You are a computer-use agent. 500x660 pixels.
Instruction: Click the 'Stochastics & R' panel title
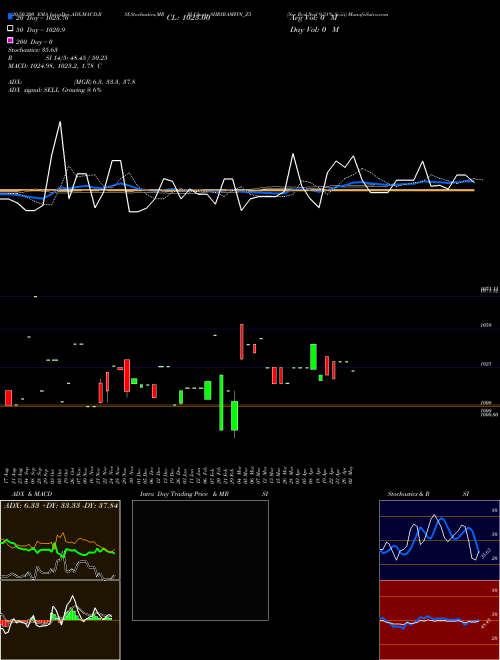pyautogui.click(x=408, y=494)
